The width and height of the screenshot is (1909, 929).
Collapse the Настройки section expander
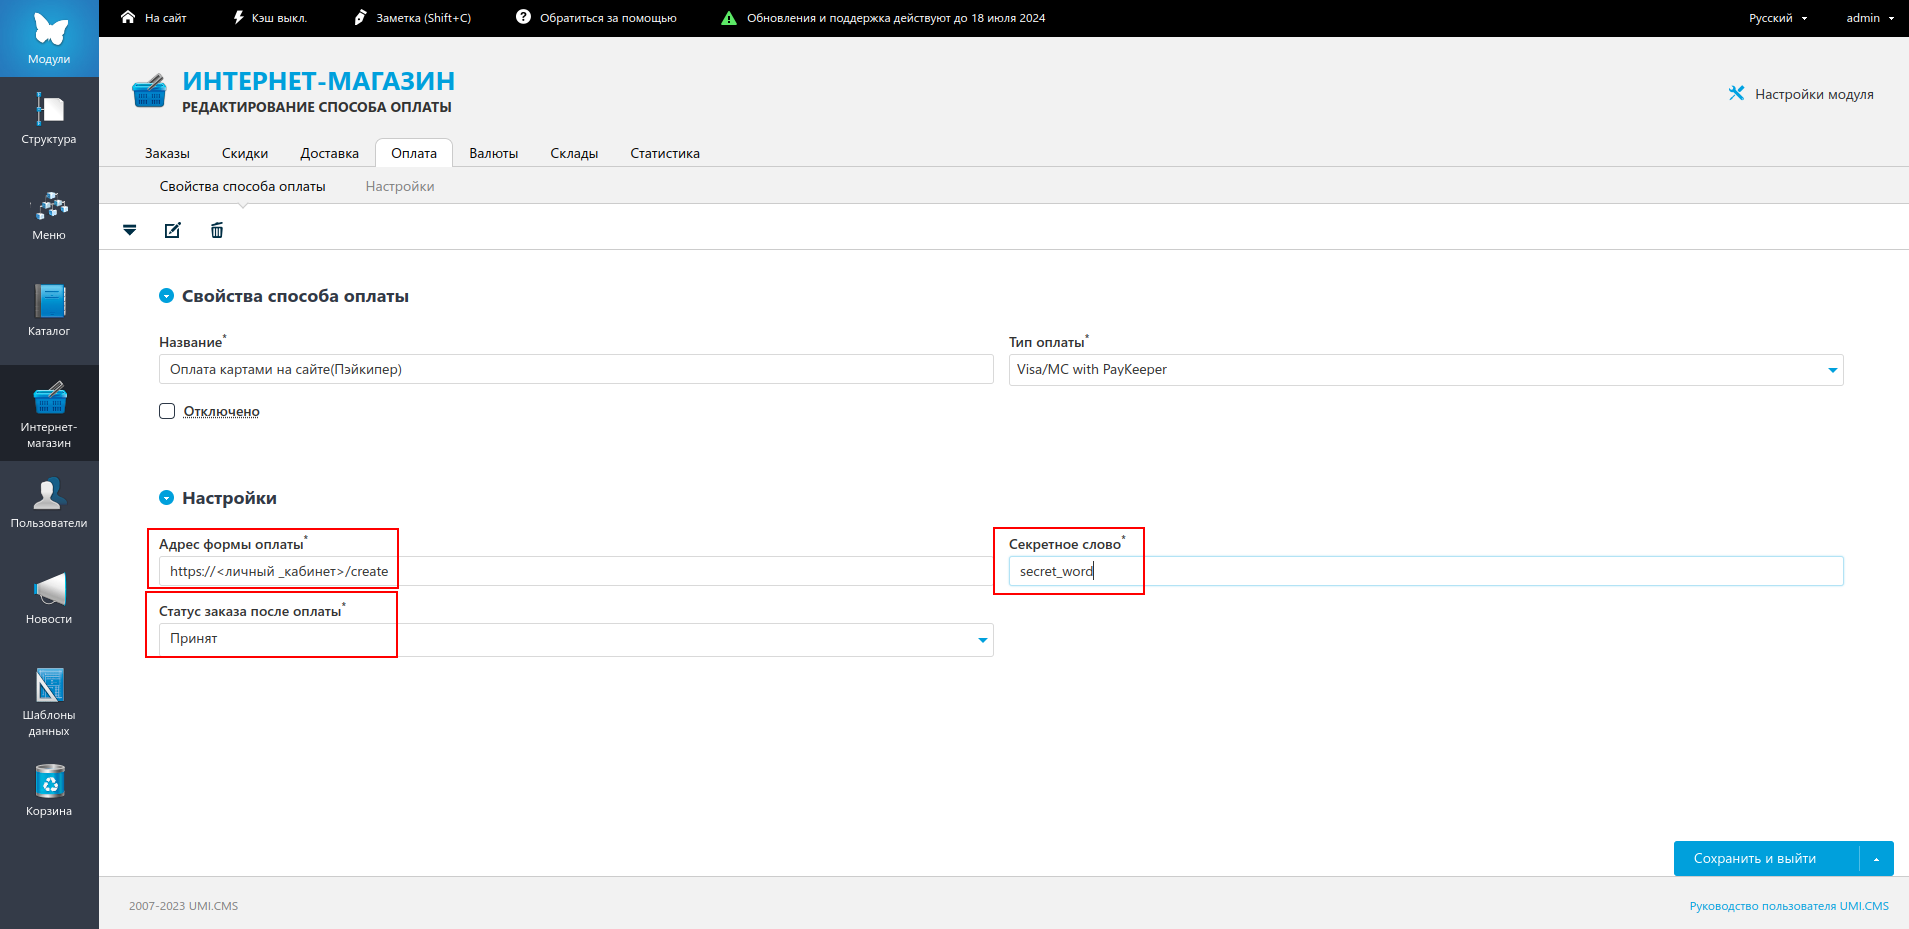click(x=167, y=498)
